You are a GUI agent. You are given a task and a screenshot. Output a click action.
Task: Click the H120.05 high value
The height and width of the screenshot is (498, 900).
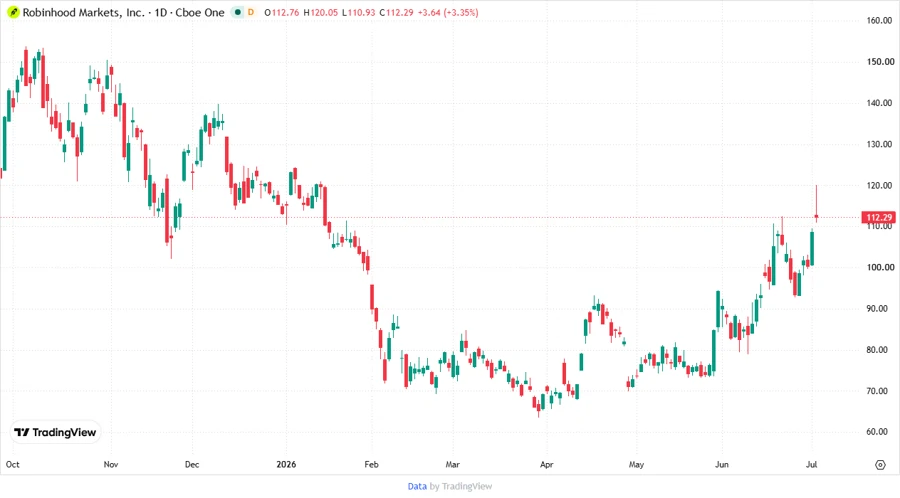click(x=320, y=13)
